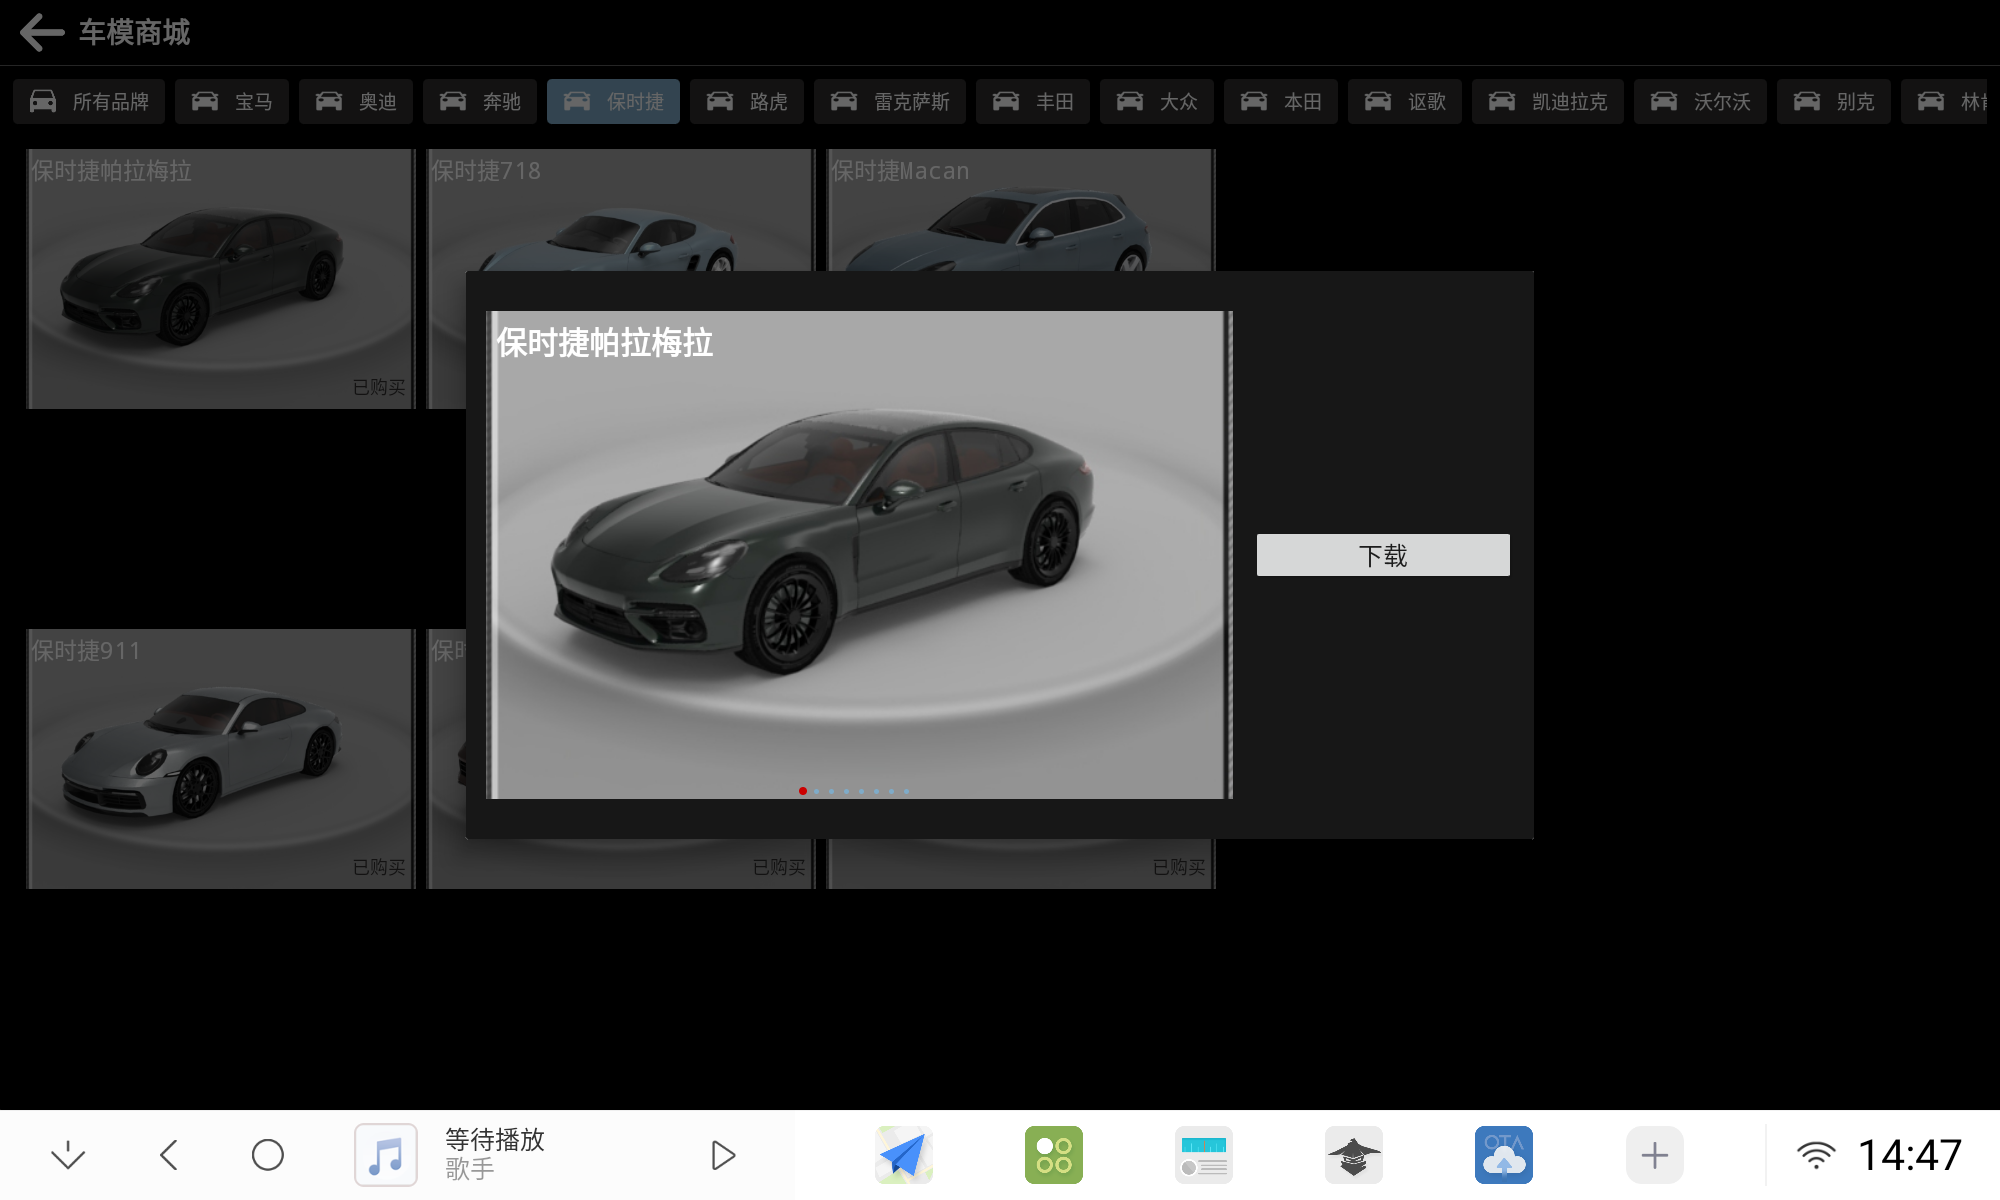Open the 本田 brand tab
2000x1200 pixels.
point(1281,101)
